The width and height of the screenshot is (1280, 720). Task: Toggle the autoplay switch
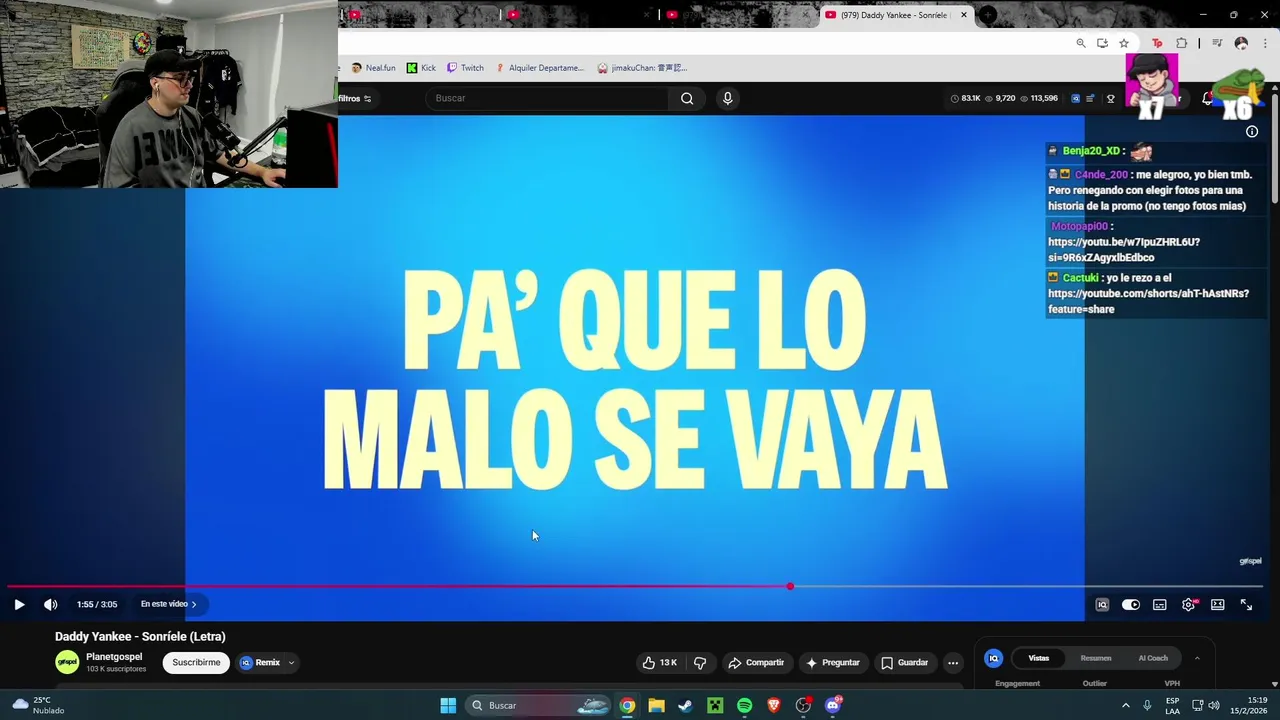1131,605
